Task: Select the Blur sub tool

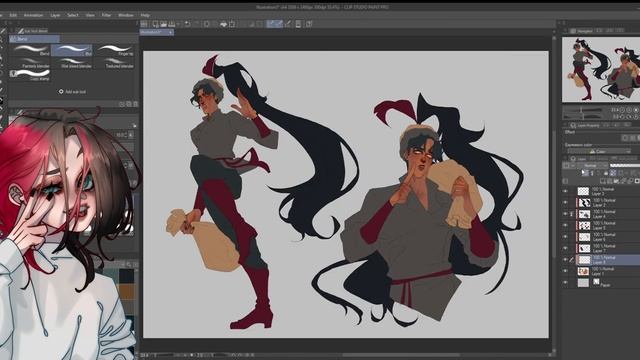Action: pyautogui.click(x=72, y=50)
